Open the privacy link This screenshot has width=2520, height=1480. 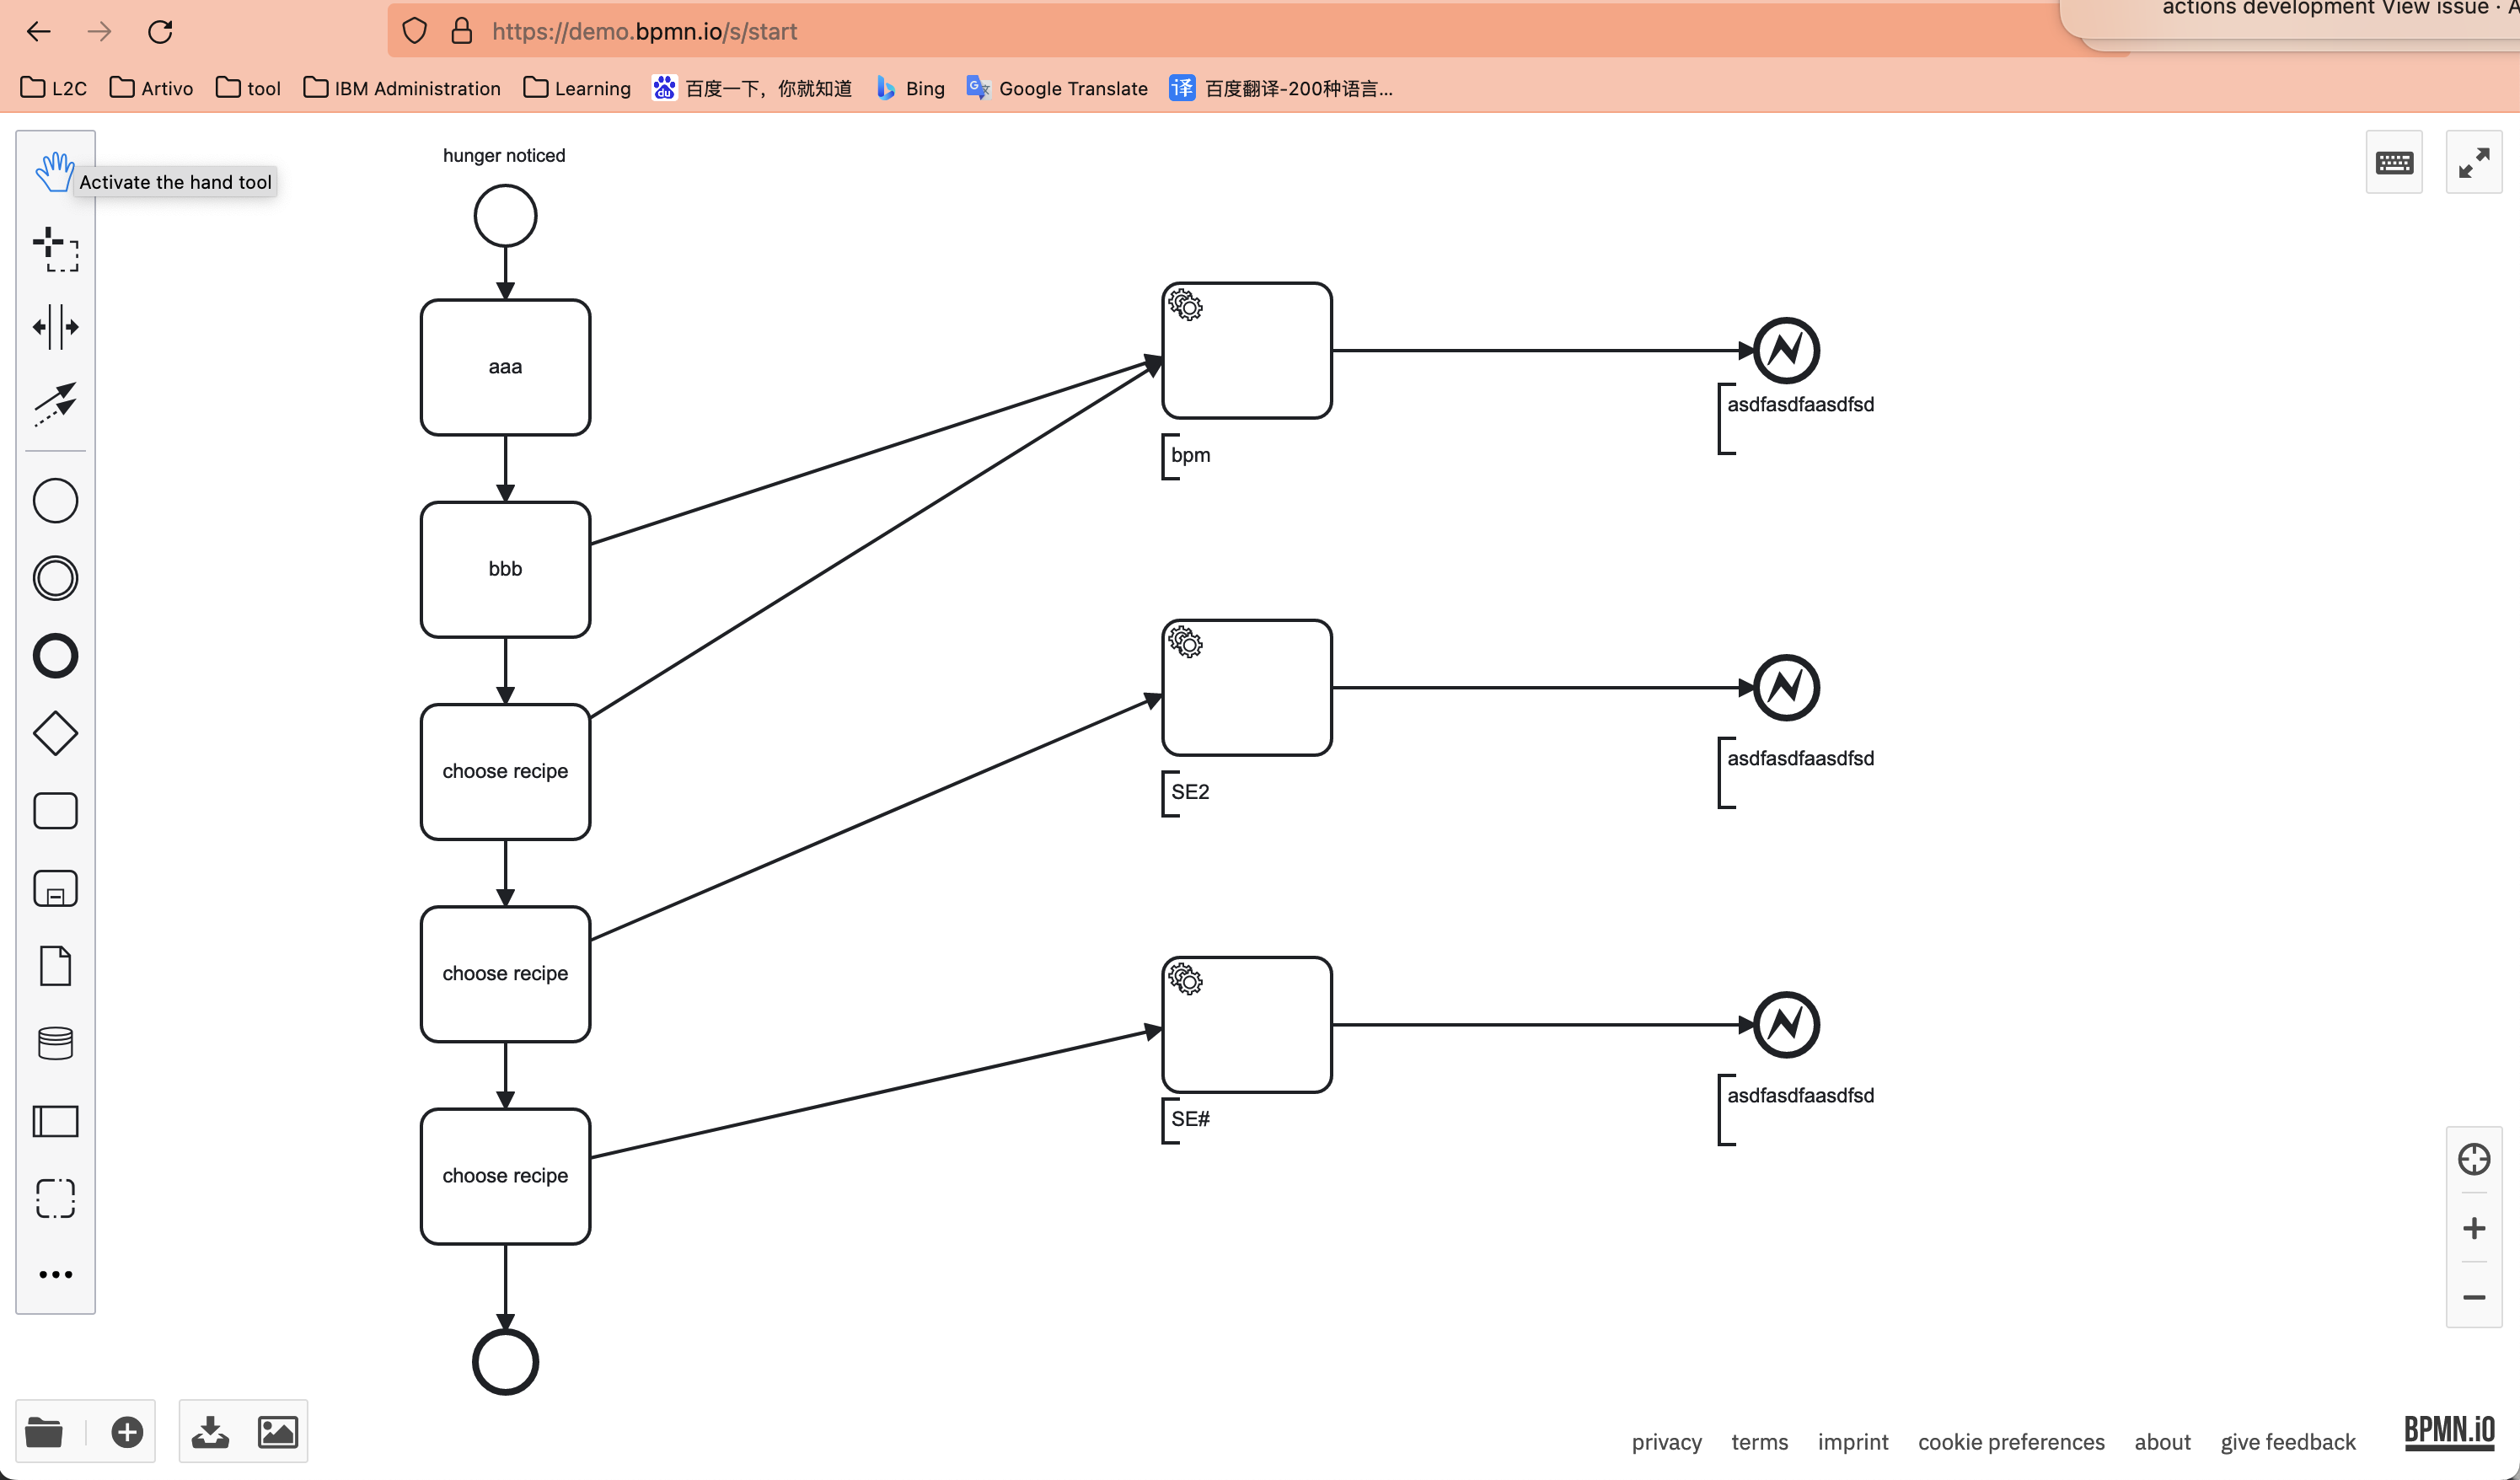coord(1666,1442)
